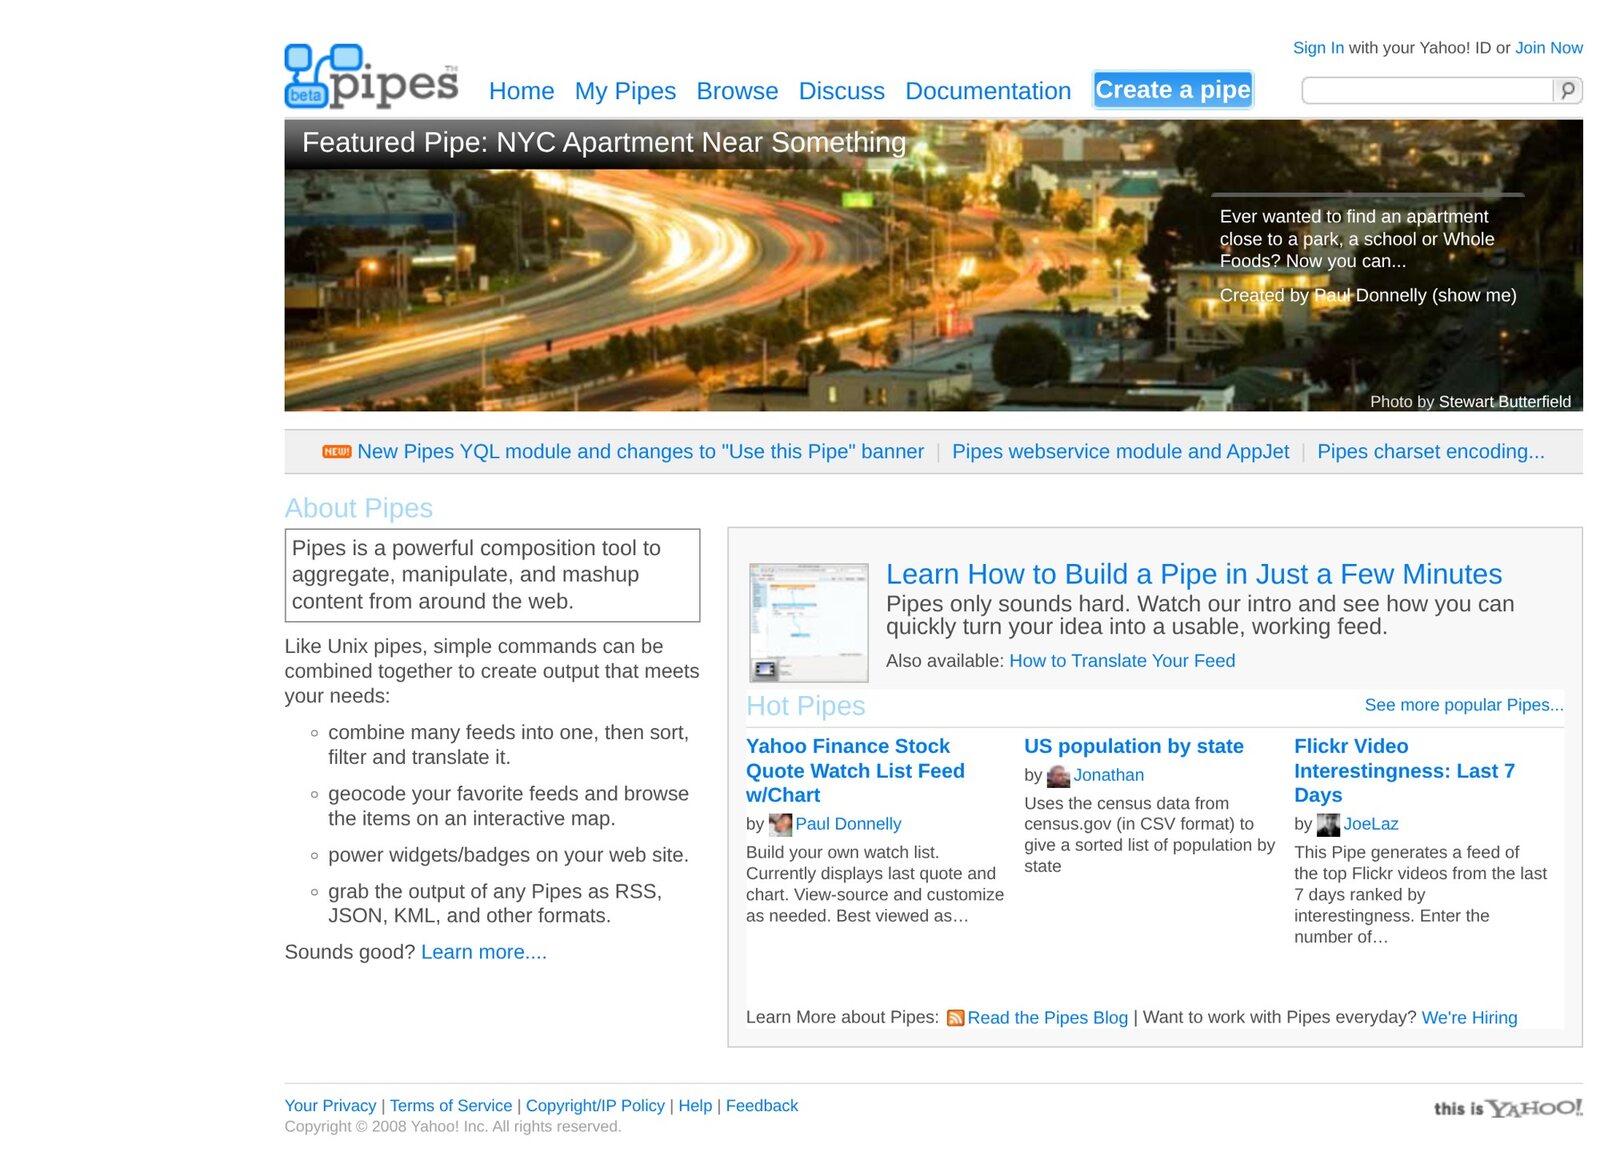Click the 'Pipes is a powerful composition tool' box
The width and height of the screenshot is (1600, 1152).
[492, 575]
